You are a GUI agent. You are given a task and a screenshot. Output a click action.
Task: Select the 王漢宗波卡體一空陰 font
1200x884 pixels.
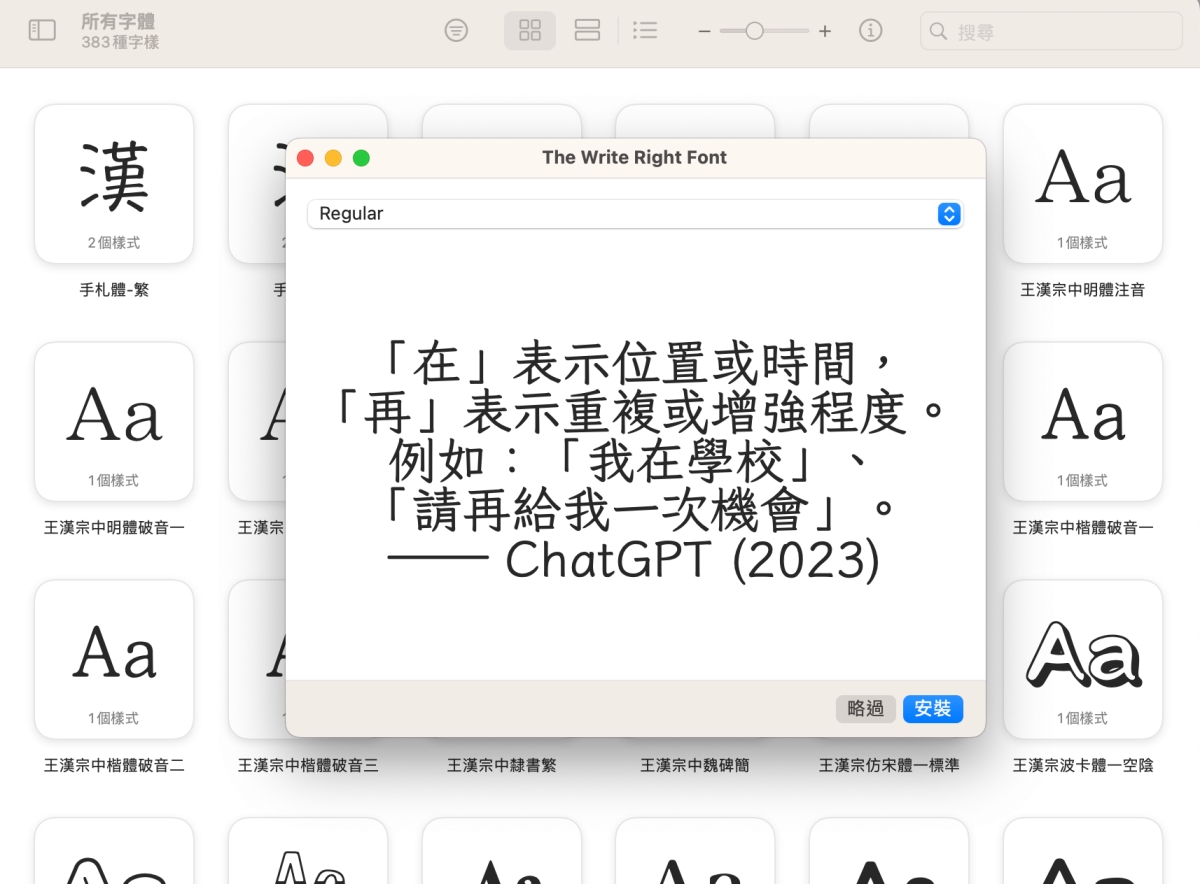(1082, 660)
